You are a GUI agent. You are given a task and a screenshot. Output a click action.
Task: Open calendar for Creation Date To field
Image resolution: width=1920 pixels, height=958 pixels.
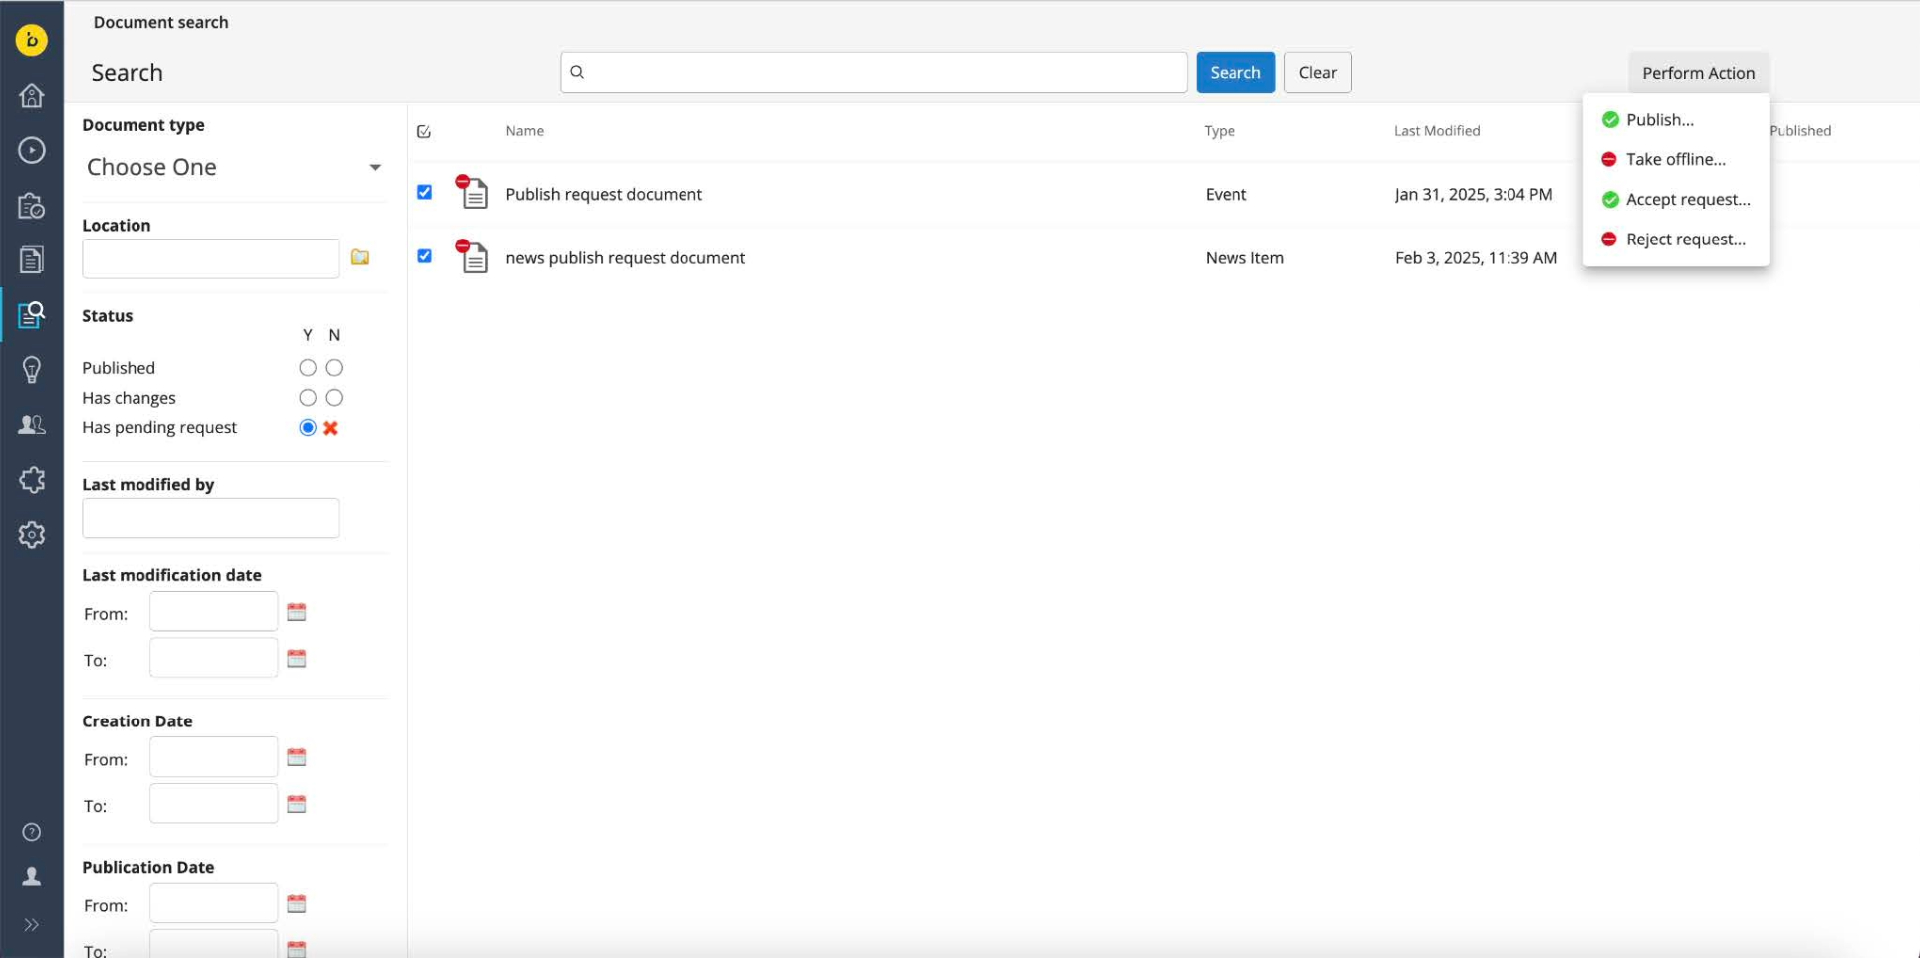[x=297, y=805]
